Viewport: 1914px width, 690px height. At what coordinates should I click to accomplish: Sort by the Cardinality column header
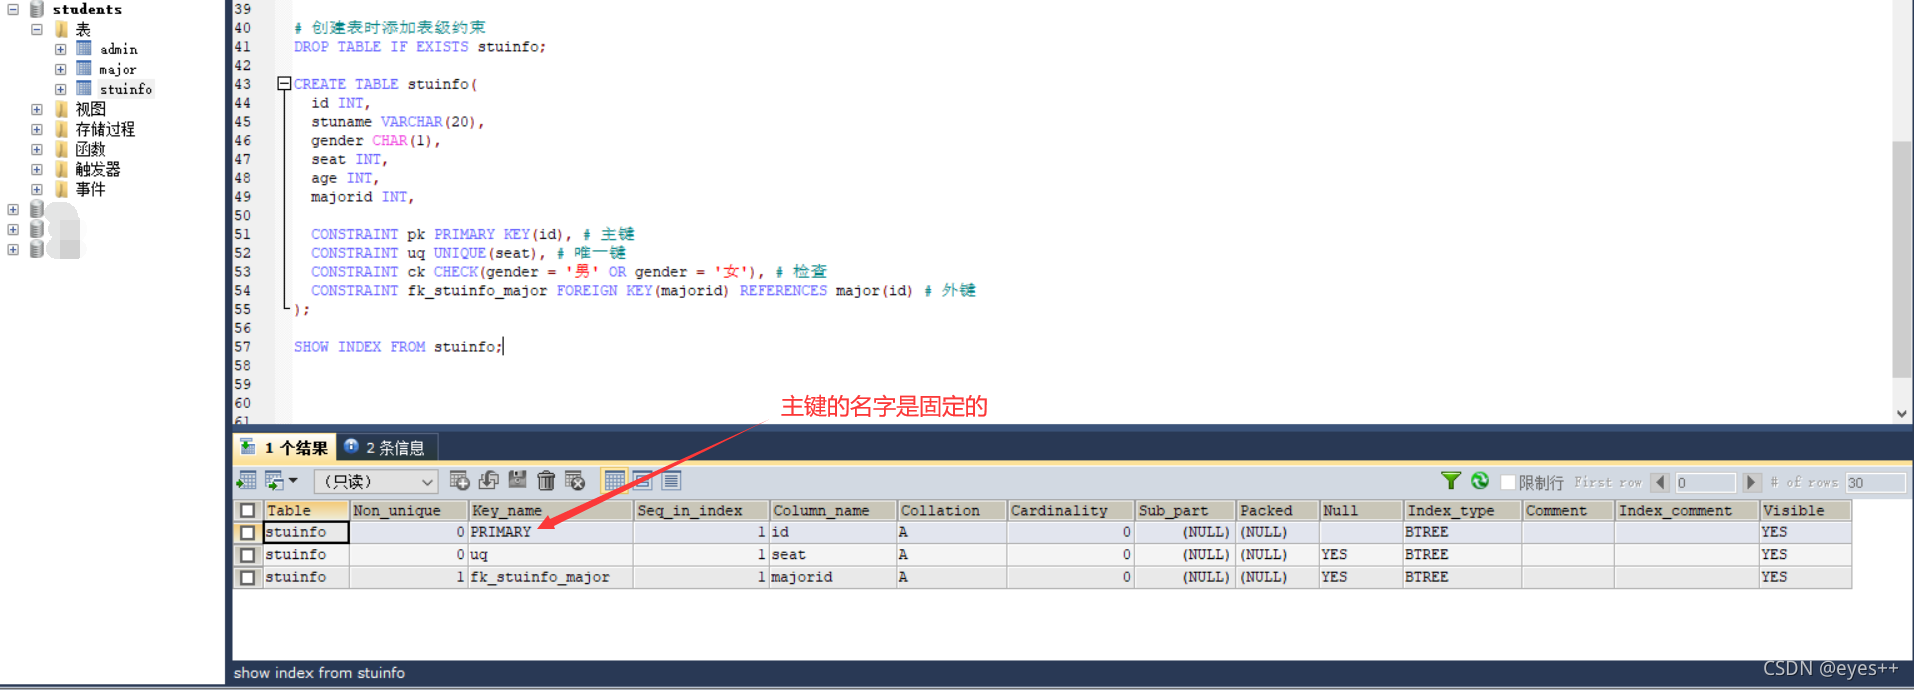tap(1070, 510)
